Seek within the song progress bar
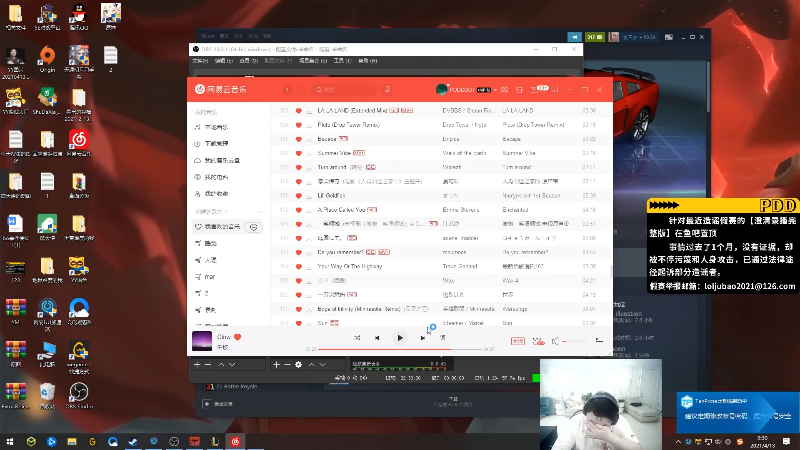Screen dimensions: 800x450 tap(400, 349)
